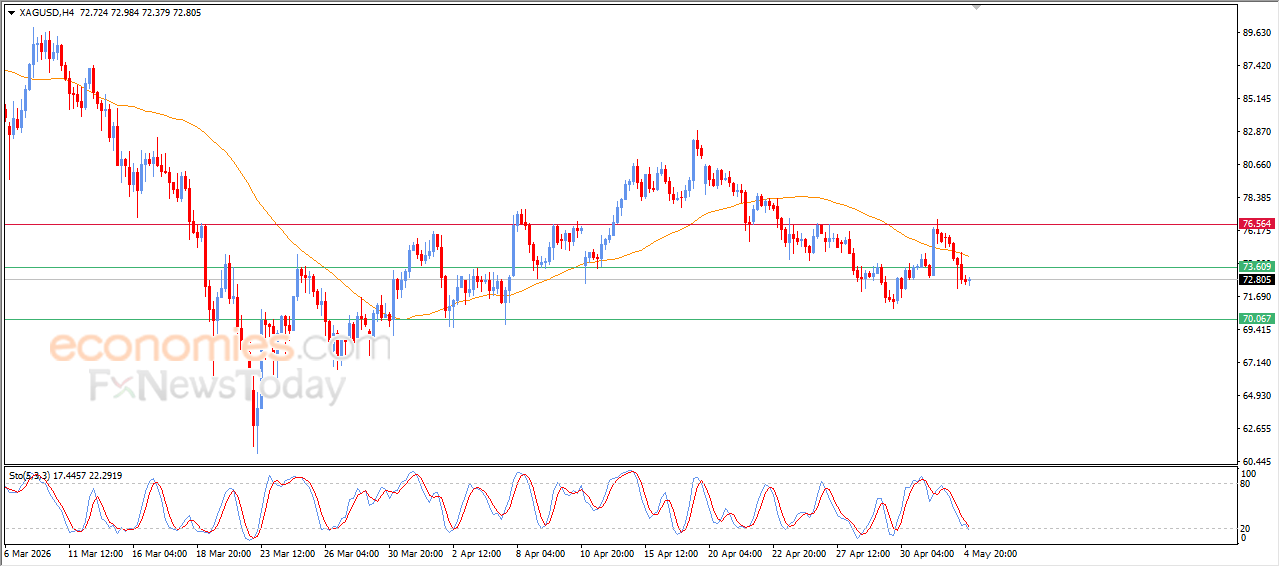
Task: Click the 89.630 price scale value
Action: coord(1255,33)
